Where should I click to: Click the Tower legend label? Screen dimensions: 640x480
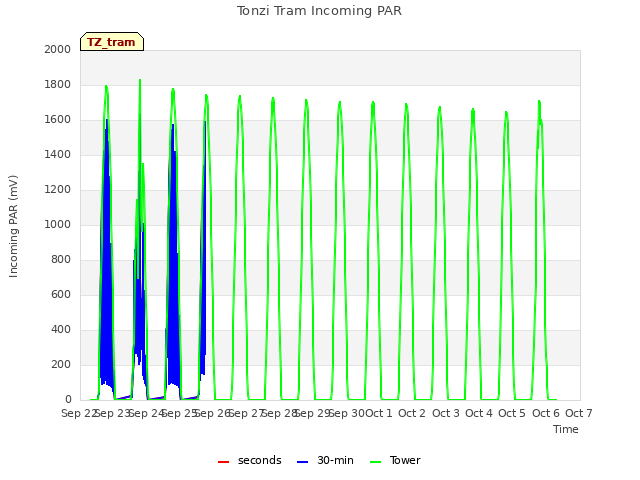405,460
